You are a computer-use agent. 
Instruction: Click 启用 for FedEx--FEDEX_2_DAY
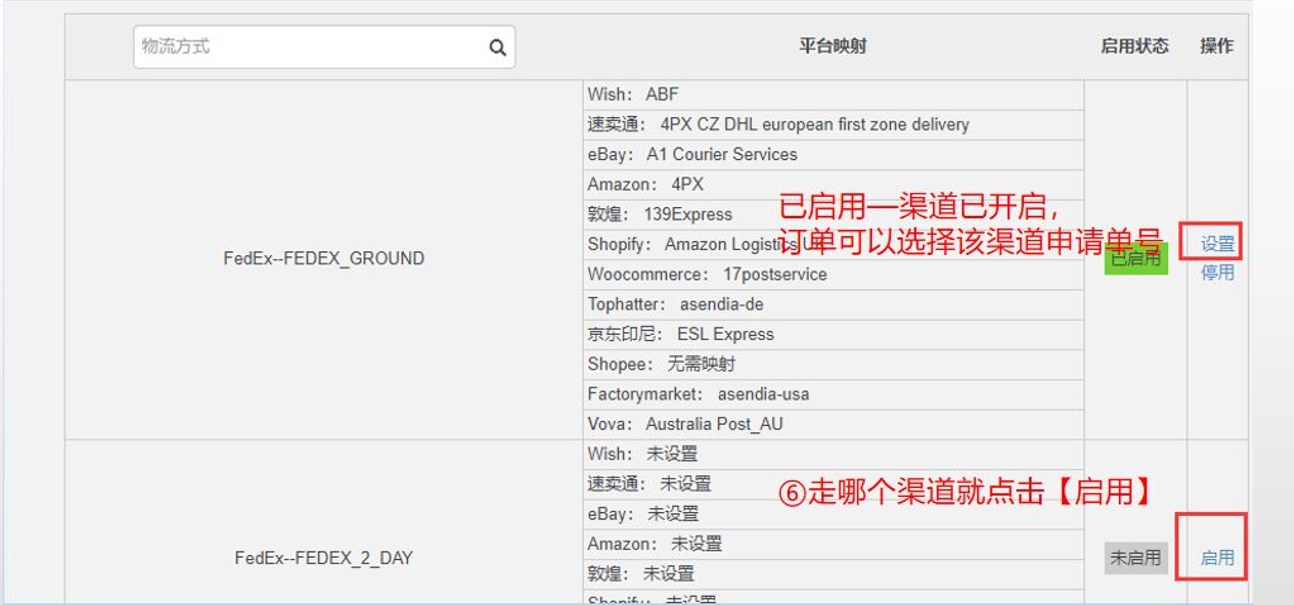(1217, 558)
